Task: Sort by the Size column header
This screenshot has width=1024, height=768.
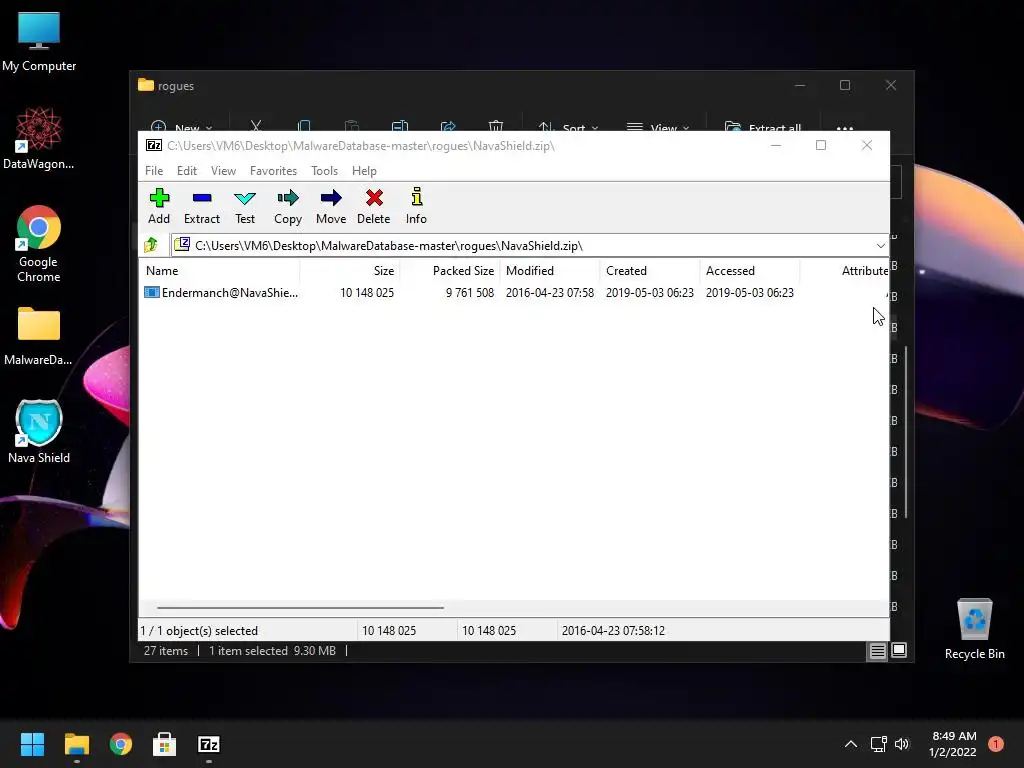Action: [350, 270]
